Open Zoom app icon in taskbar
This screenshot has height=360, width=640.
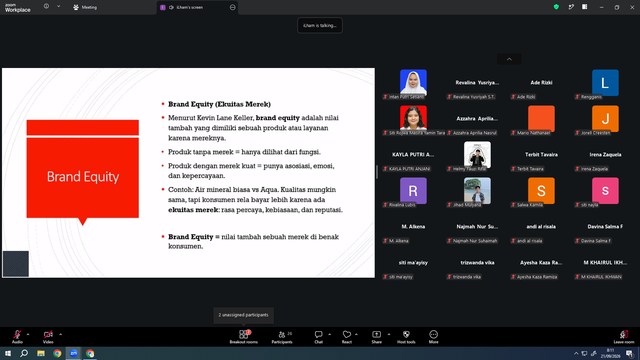point(73,353)
